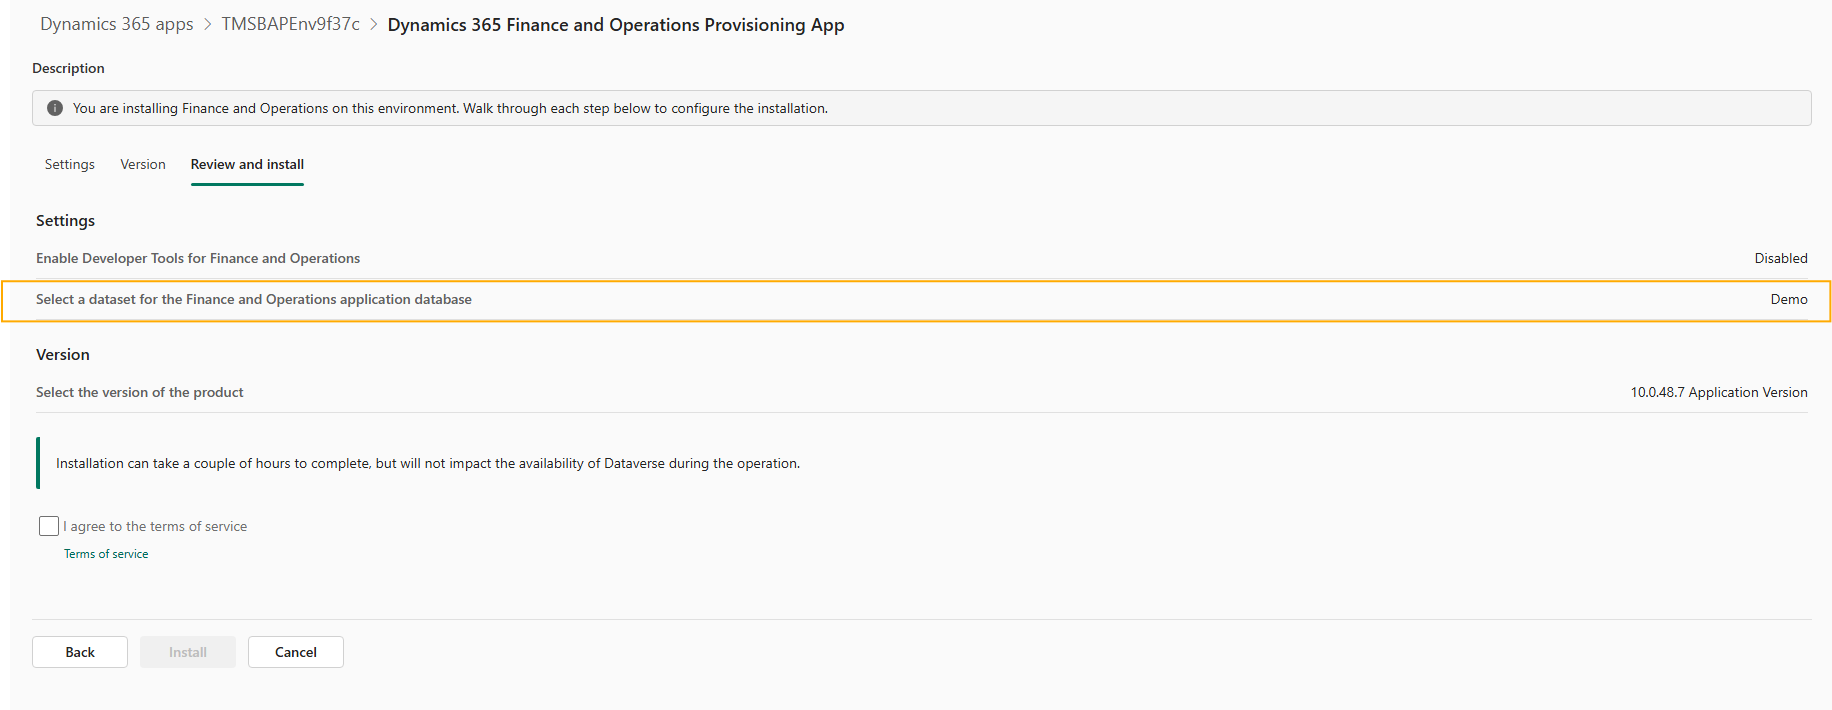Open the Settings tab

(x=70, y=164)
